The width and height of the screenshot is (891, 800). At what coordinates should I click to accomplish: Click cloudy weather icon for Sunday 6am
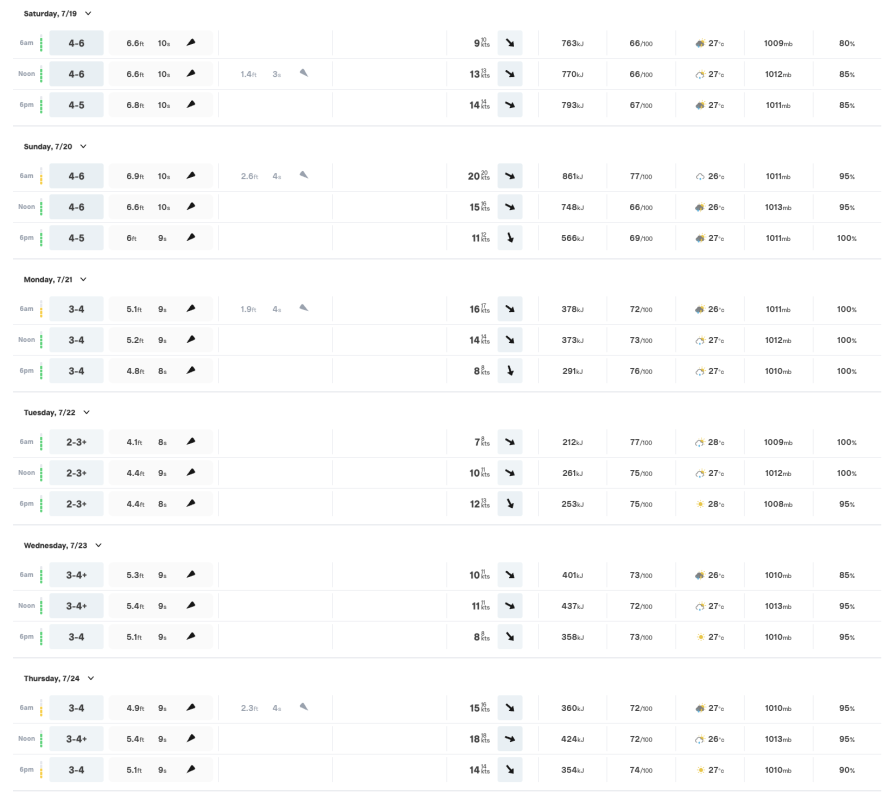click(700, 176)
